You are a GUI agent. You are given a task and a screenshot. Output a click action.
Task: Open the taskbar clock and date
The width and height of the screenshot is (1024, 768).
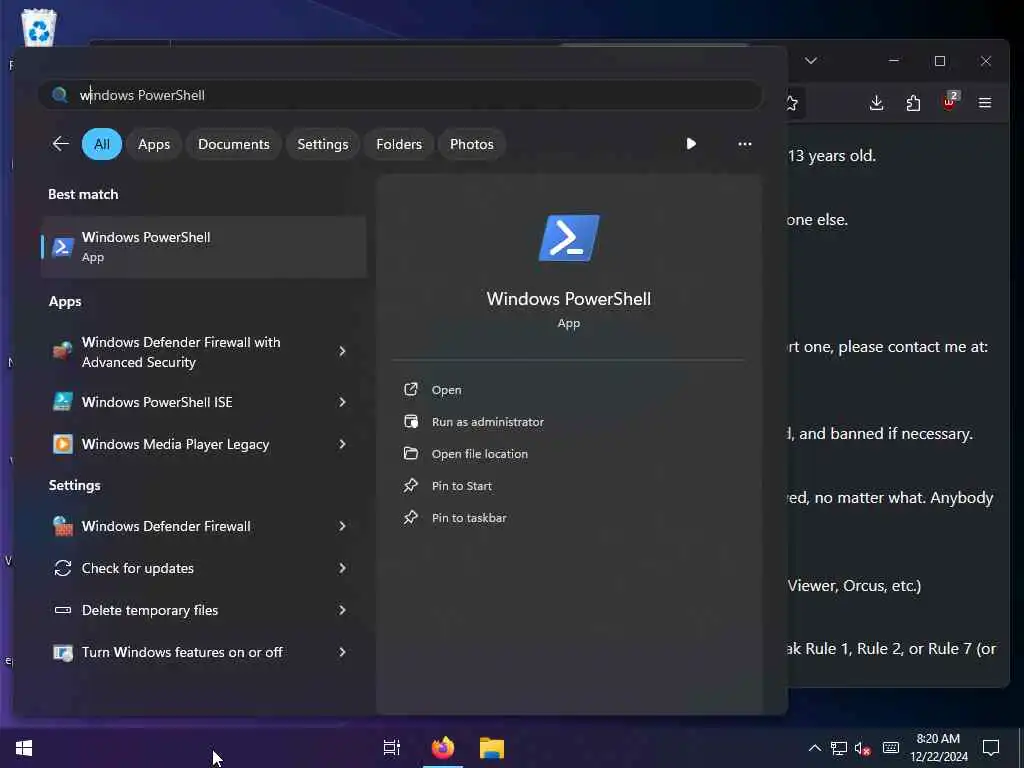coord(938,748)
